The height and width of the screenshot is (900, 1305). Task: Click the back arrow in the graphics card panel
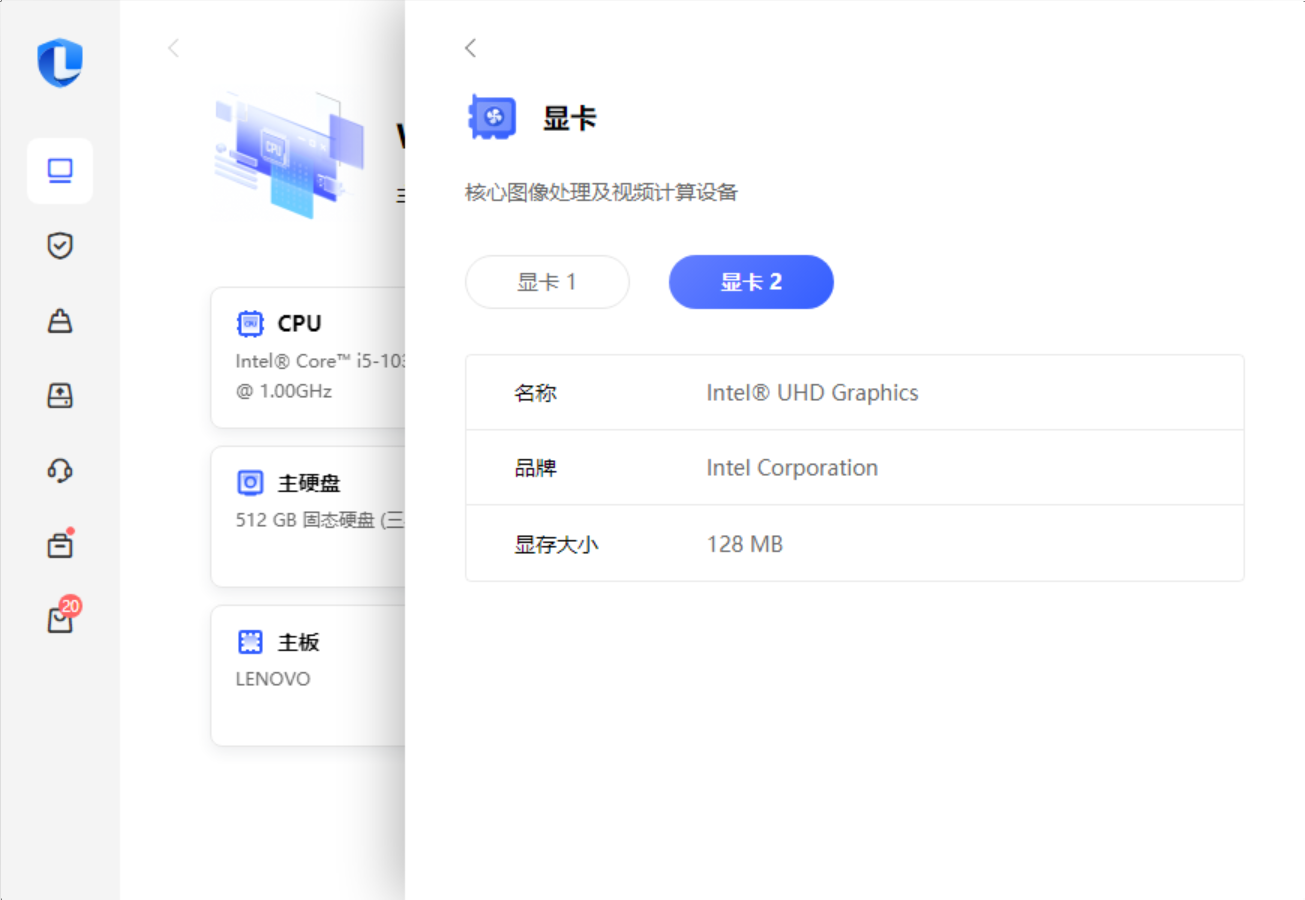point(470,48)
